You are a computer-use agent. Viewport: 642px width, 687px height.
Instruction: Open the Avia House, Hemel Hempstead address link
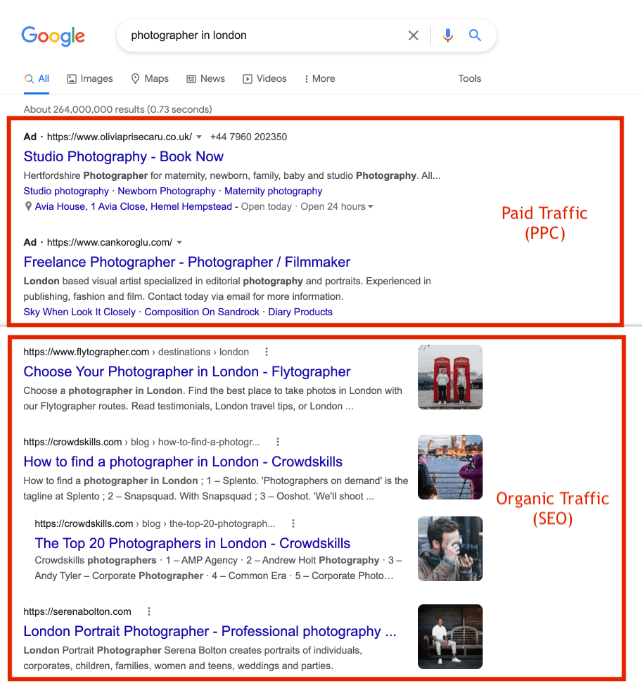(133, 206)
